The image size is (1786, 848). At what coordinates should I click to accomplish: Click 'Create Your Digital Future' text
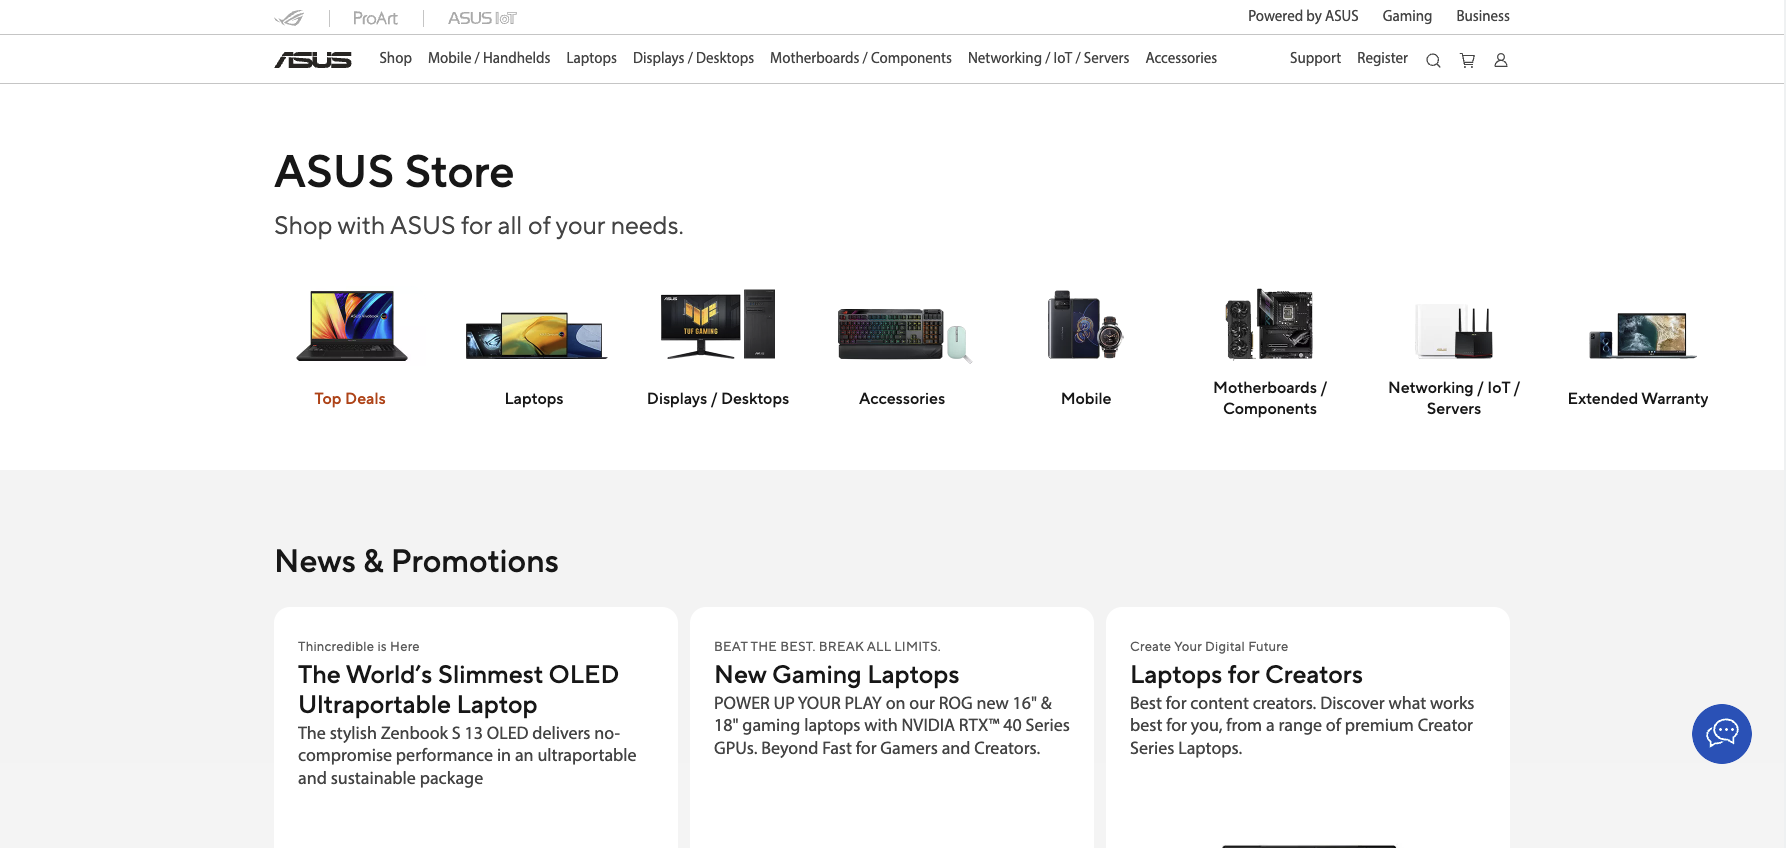pos(1209,647)
